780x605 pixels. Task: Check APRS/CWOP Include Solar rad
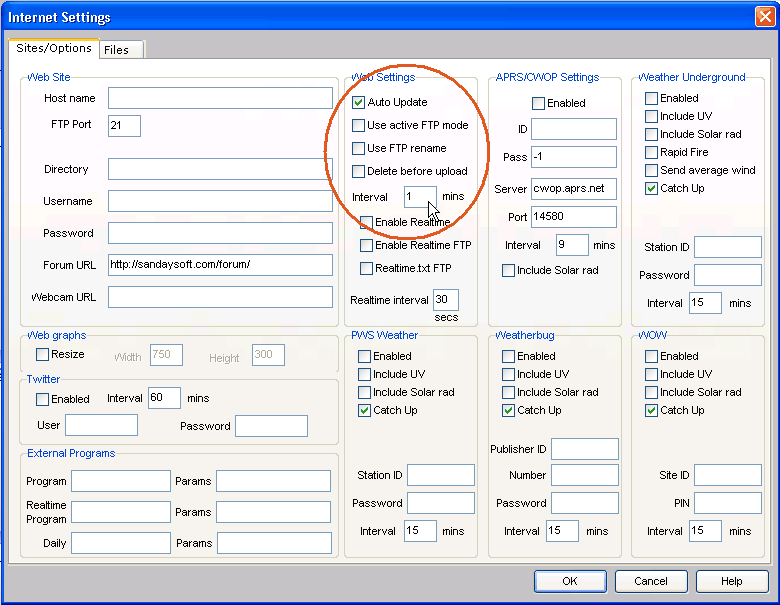pos(508,271)
